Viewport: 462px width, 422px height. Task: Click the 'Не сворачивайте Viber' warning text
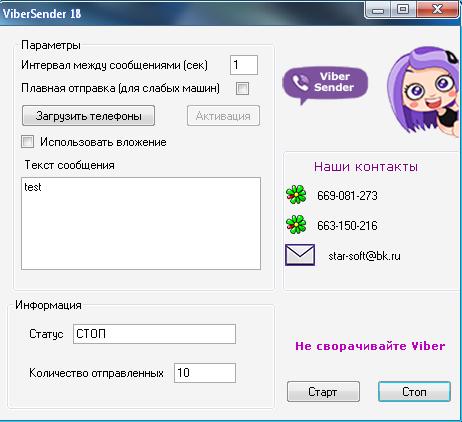point(370,346)
